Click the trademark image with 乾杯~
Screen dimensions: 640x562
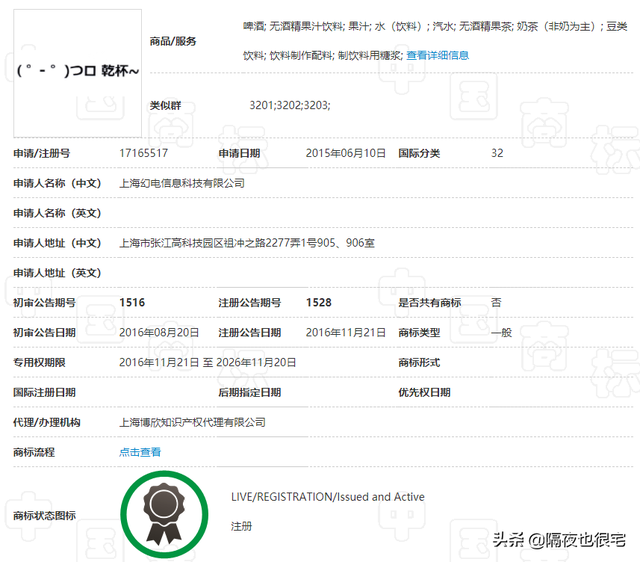(78, 73)
